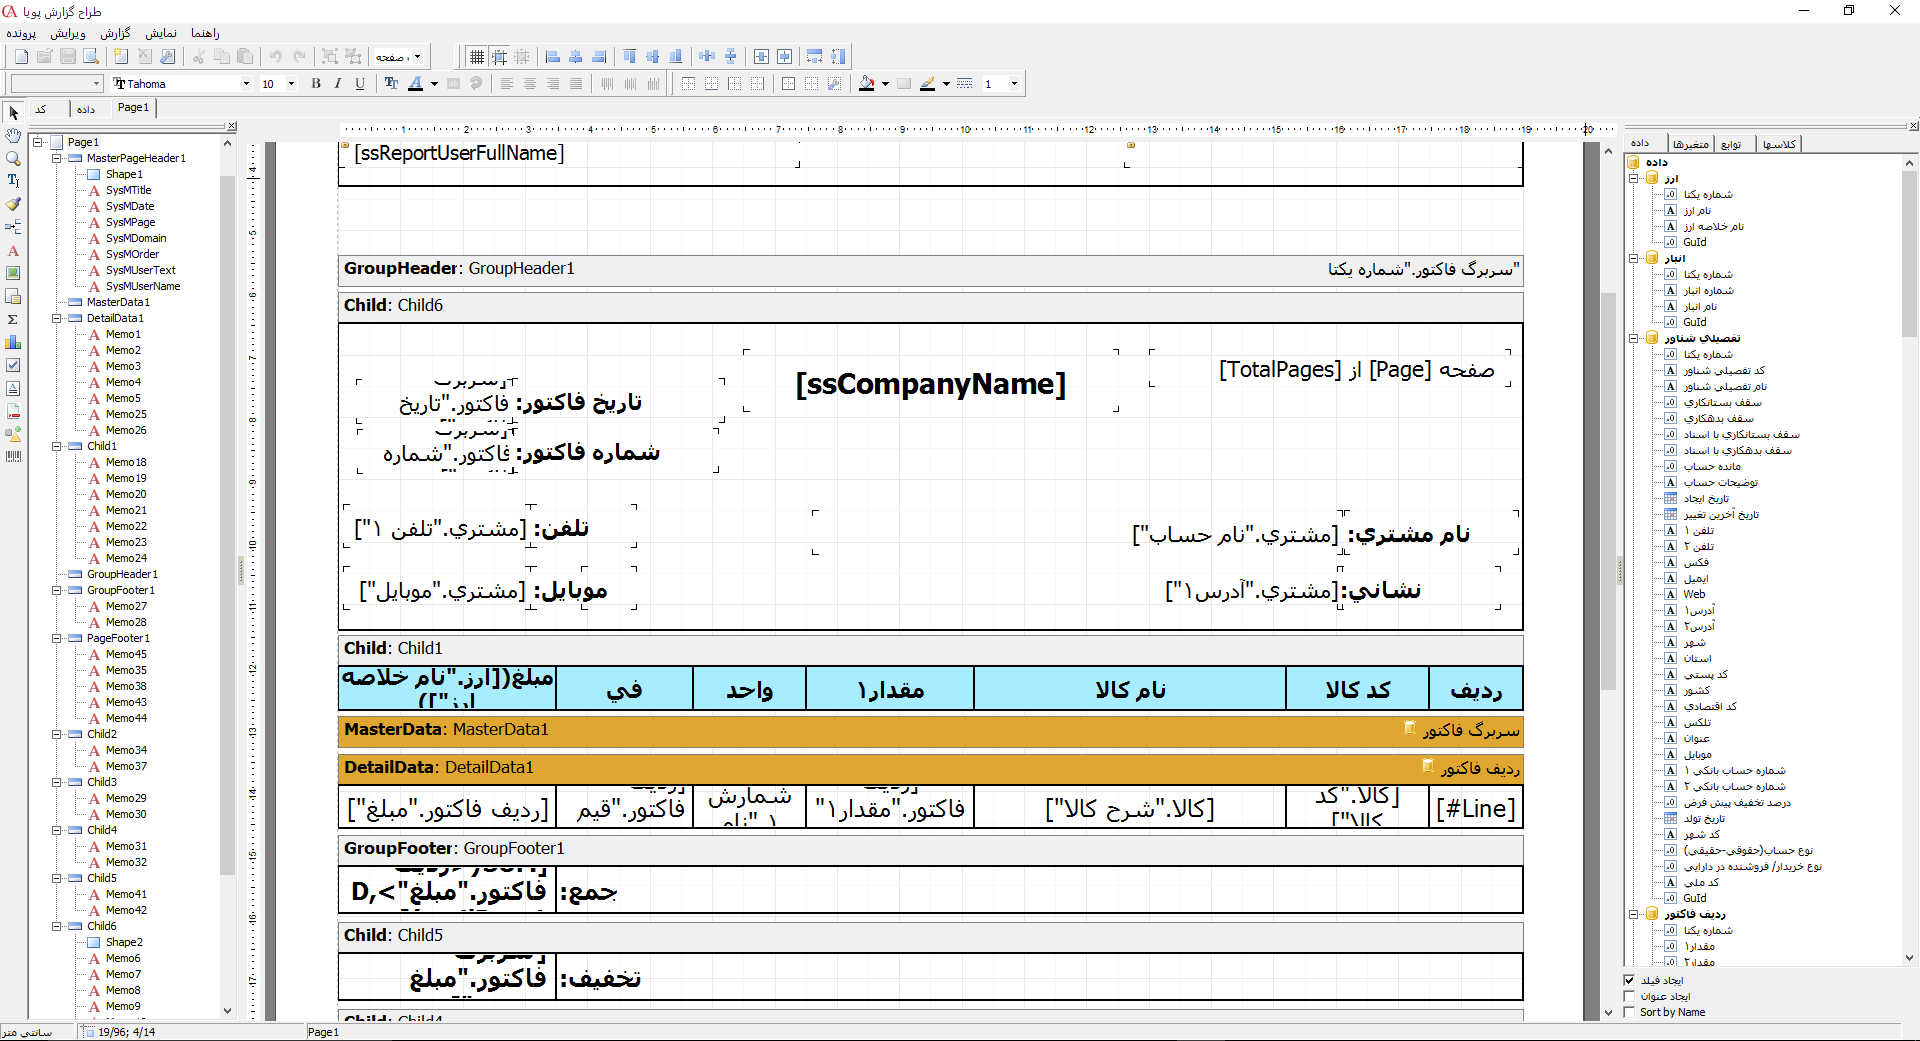Select the Hand tool in side toolbar

(x=13, y=136)
